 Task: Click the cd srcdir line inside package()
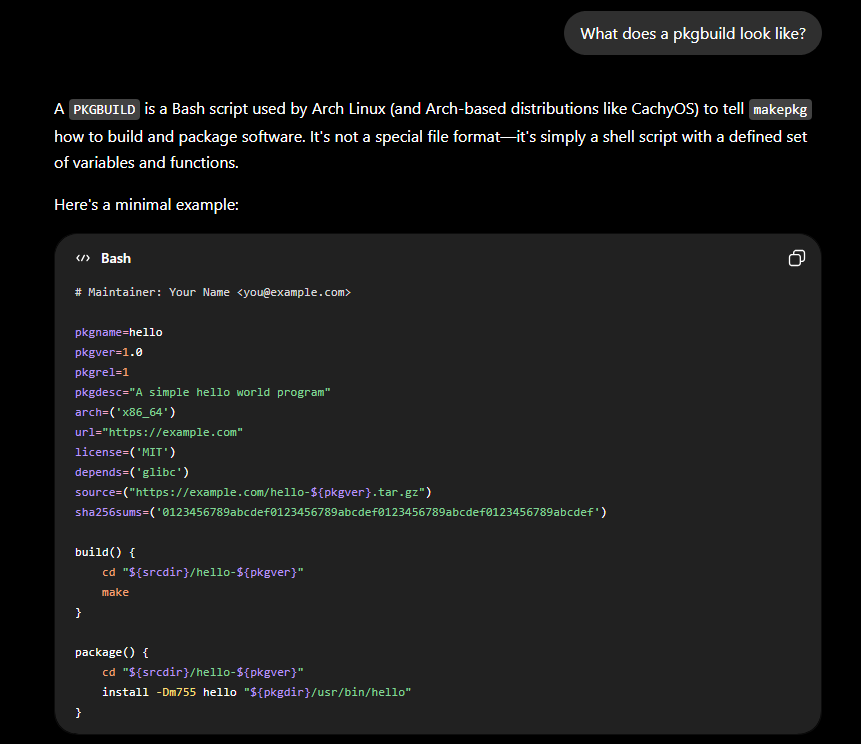pos(203,672)
